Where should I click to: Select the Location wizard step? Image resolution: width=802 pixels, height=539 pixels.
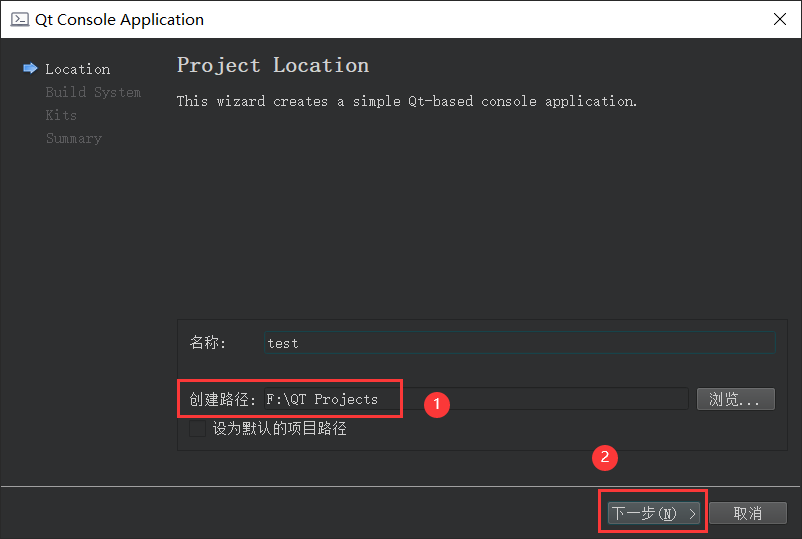click(x=78, y=69)
